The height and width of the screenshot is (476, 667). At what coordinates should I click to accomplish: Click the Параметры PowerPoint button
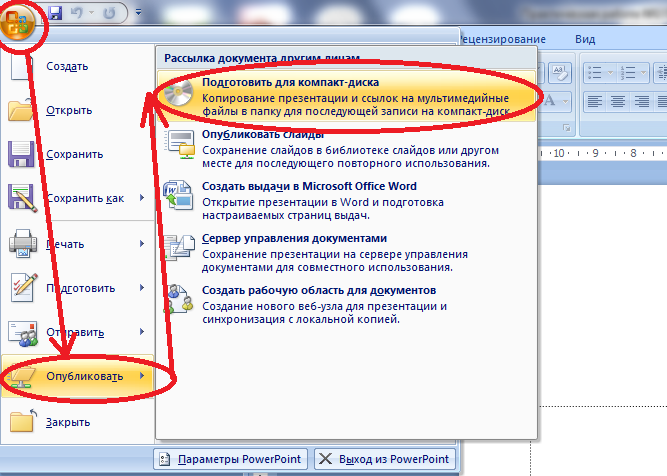[230, 459]
